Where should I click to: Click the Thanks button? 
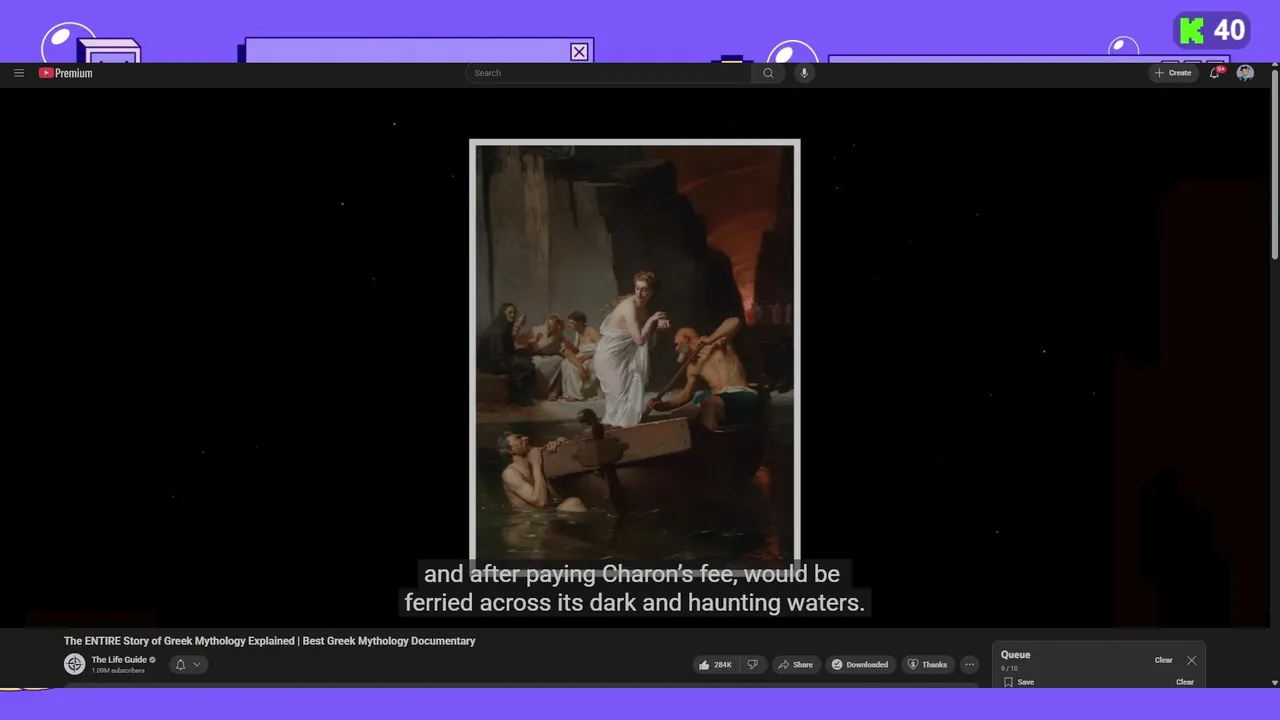[x=927, y=664]
